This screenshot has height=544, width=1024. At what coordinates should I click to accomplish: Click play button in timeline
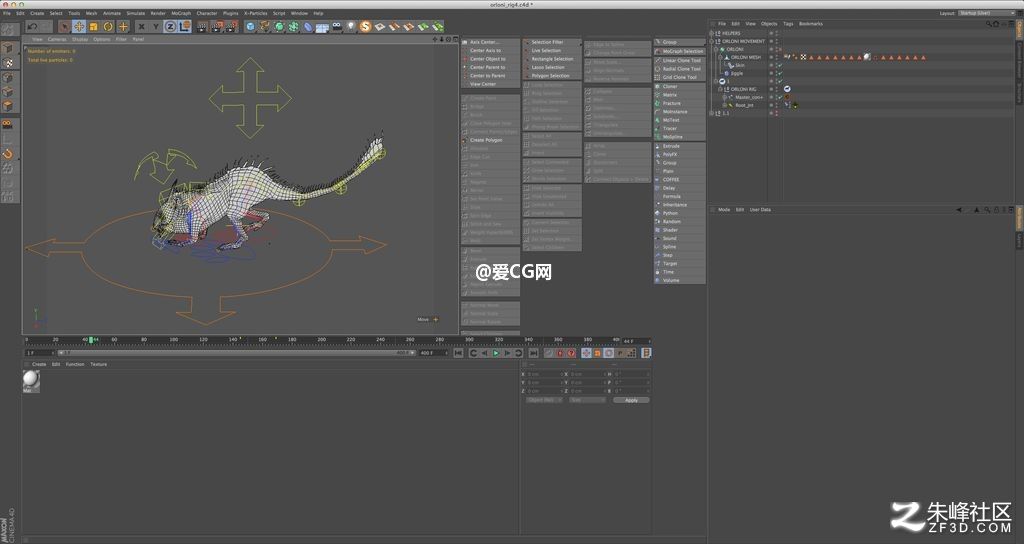point(496,353)
